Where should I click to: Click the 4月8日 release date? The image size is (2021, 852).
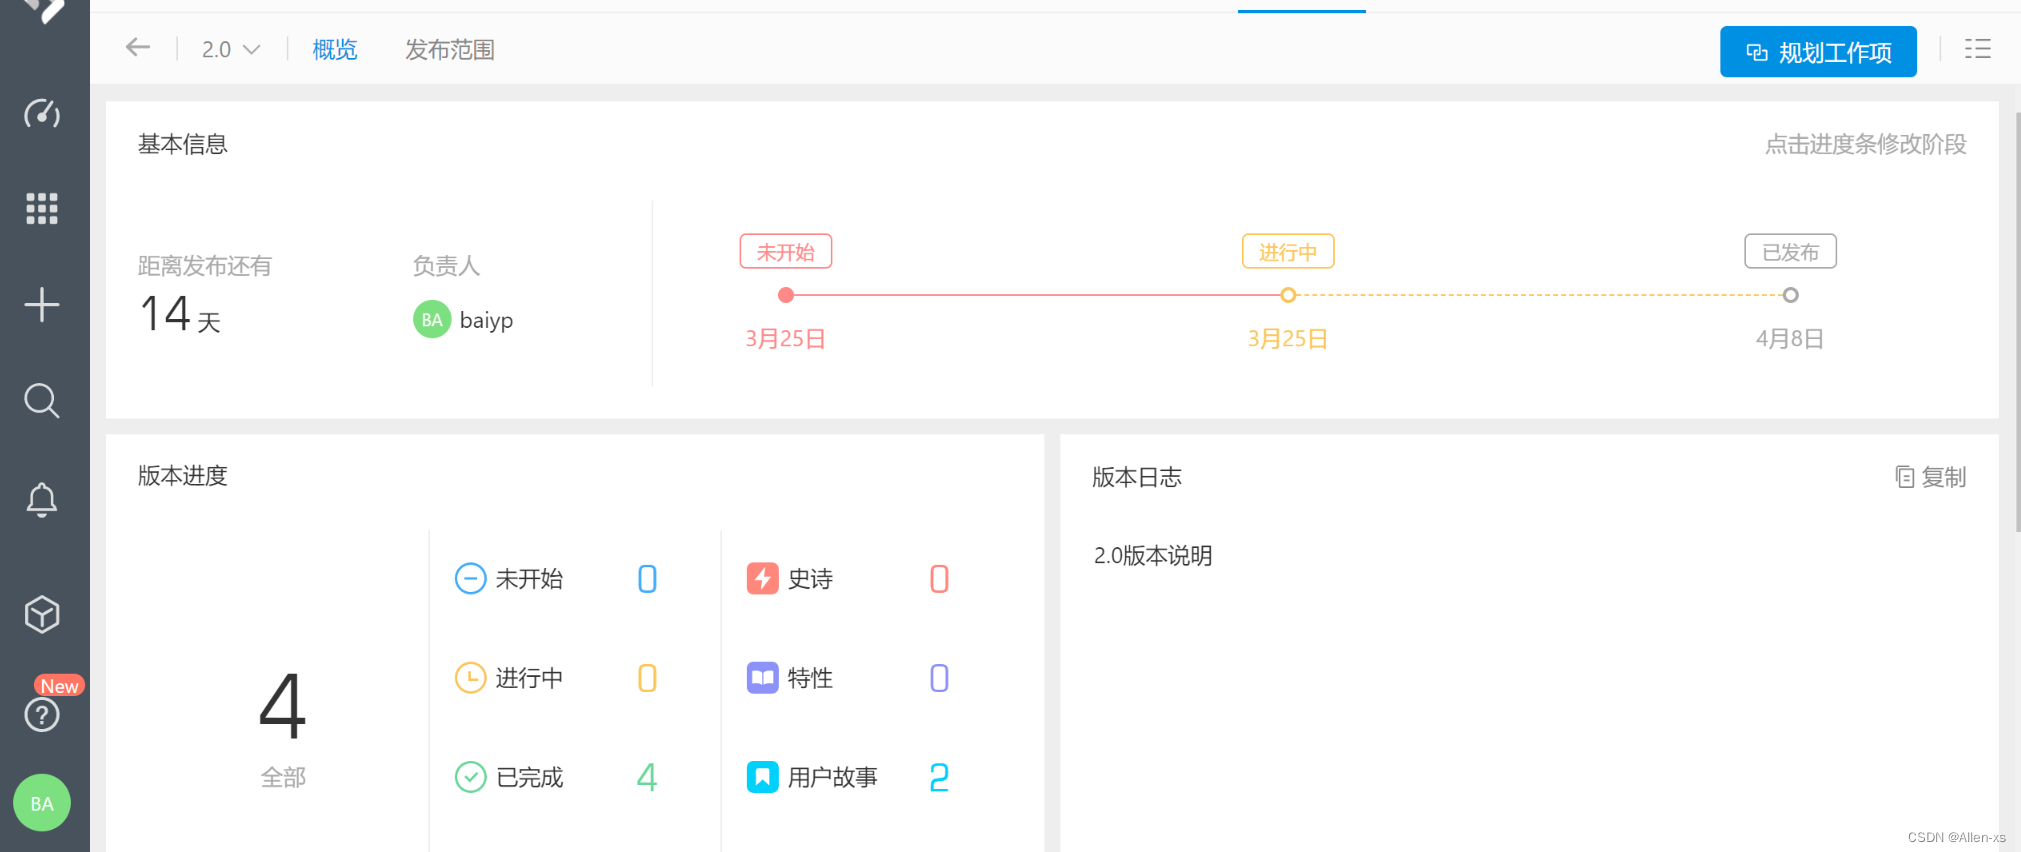(1790, 339)
